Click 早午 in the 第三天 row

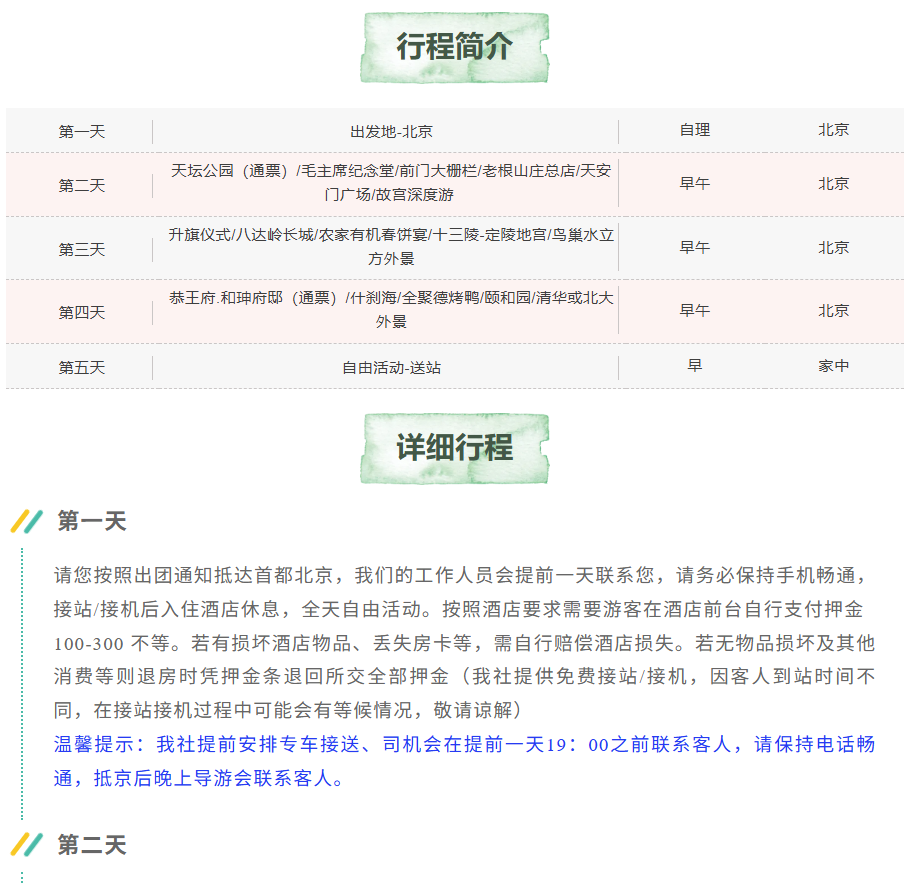click(695, 248)
